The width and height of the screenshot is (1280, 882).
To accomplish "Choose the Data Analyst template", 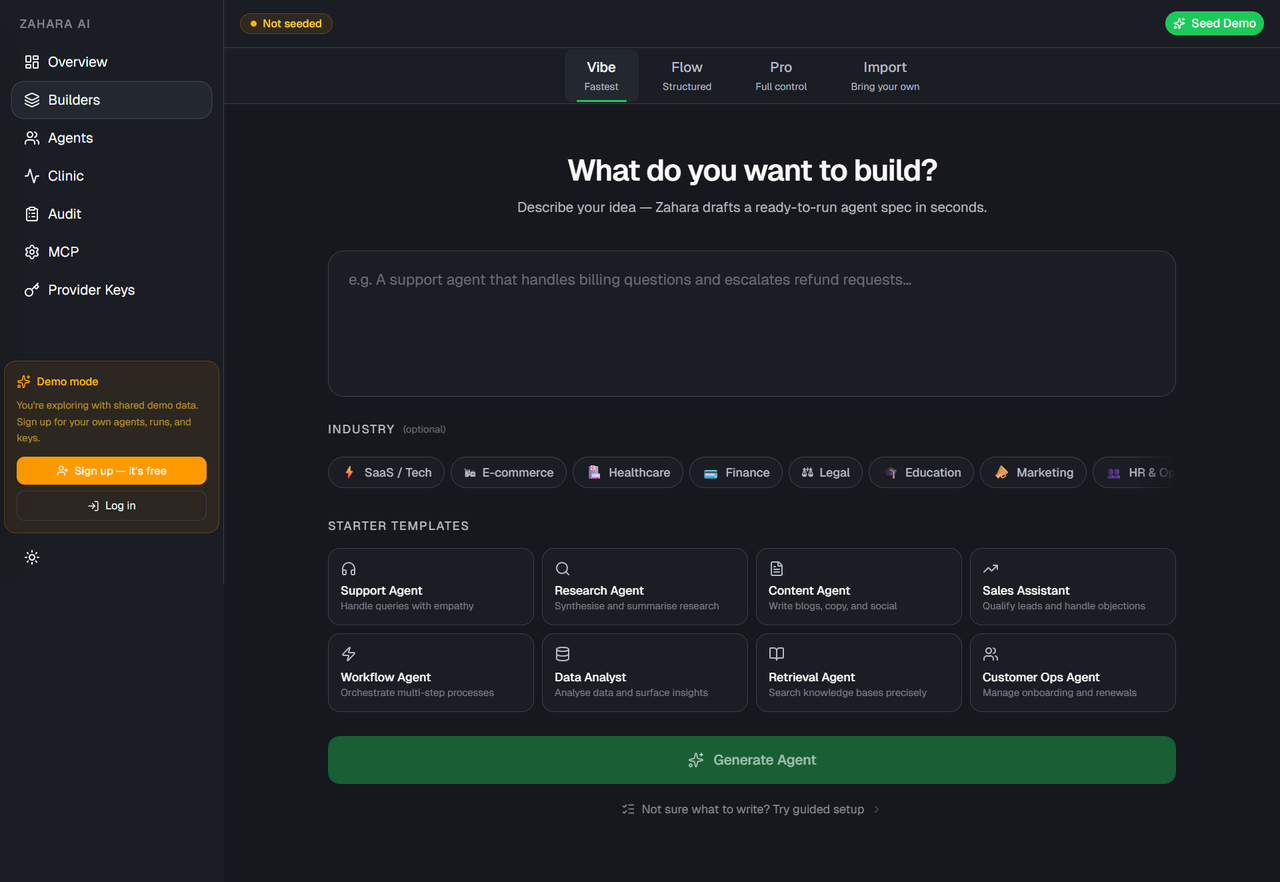I will pos(645,673).
